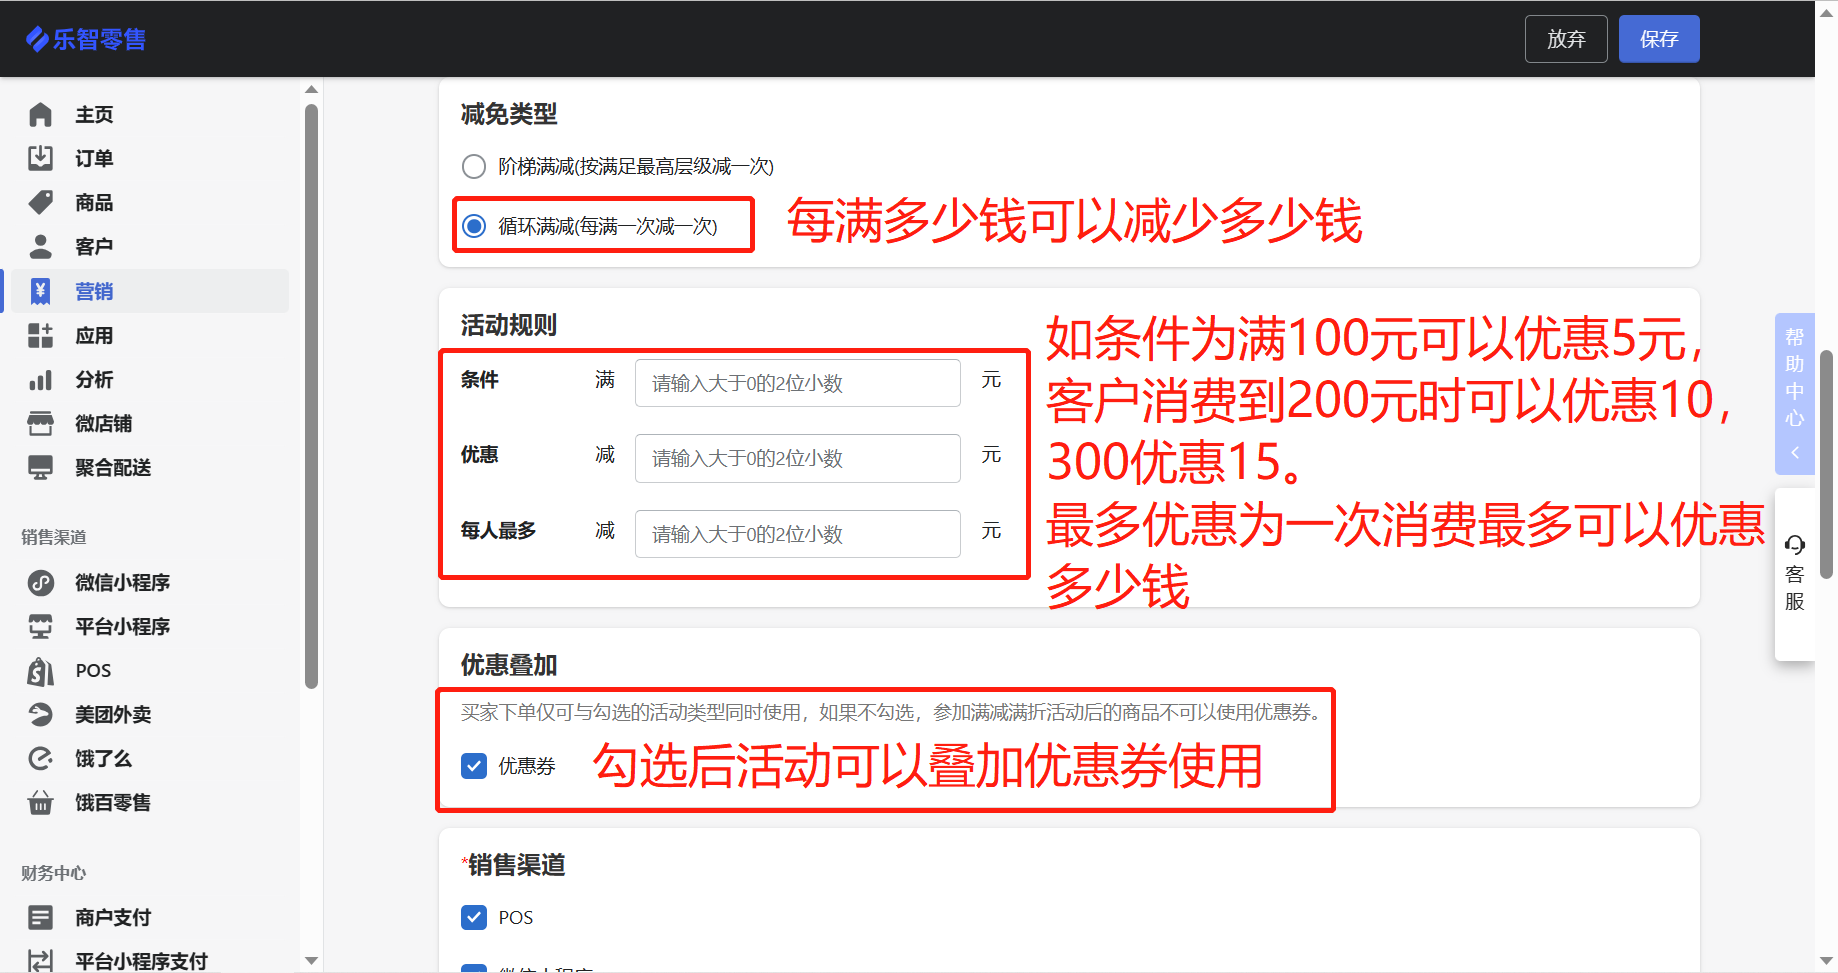Click the sidebar scroll-up arrow
1838x973 pixels.
tap(312, 89)
